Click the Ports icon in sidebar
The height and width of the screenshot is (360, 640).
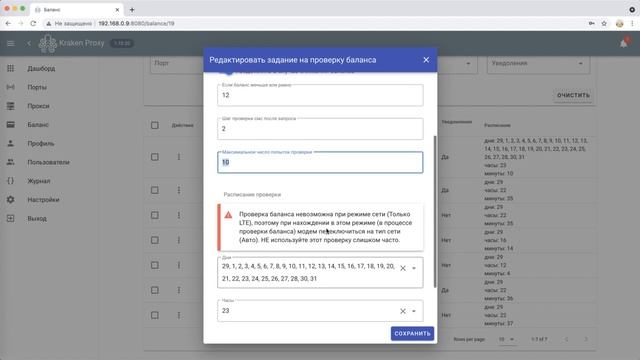coord(11,87)
